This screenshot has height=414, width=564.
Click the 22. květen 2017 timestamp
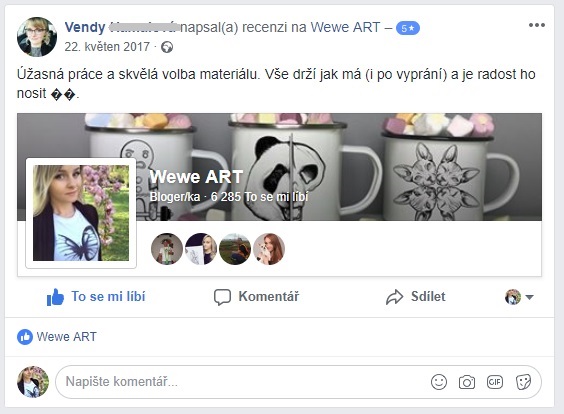[107, 47]
